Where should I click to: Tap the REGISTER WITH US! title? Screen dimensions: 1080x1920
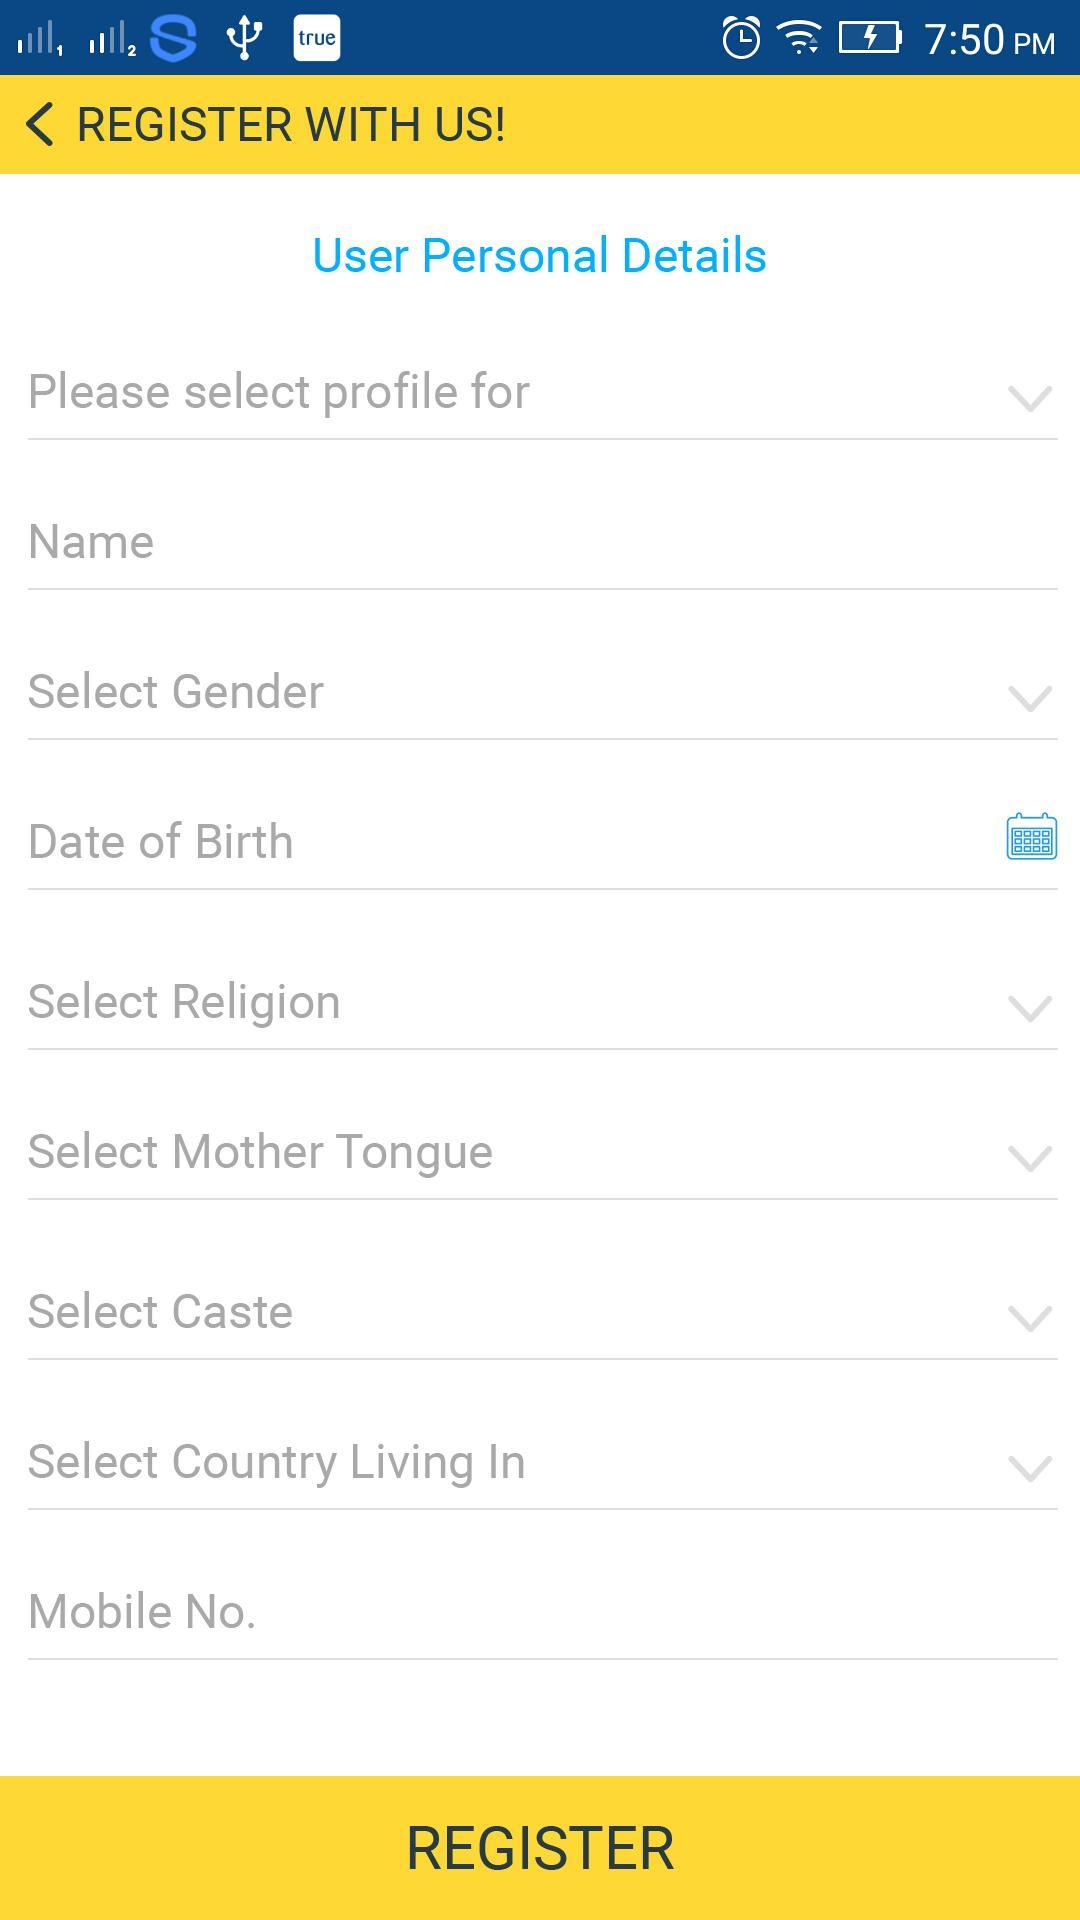291,125
